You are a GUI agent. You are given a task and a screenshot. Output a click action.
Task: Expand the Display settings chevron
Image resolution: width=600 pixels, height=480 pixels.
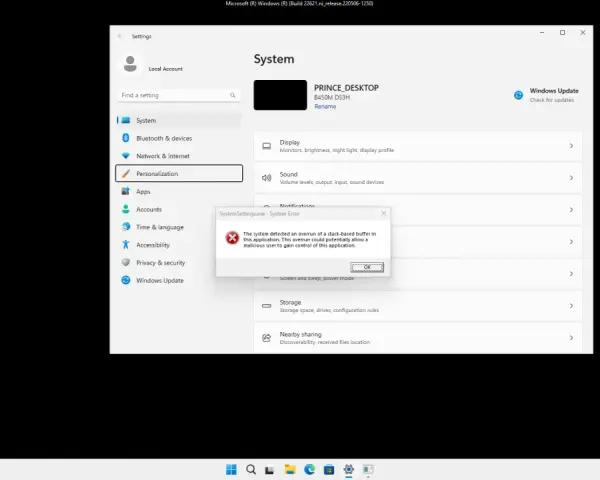[x=571, y=146]
